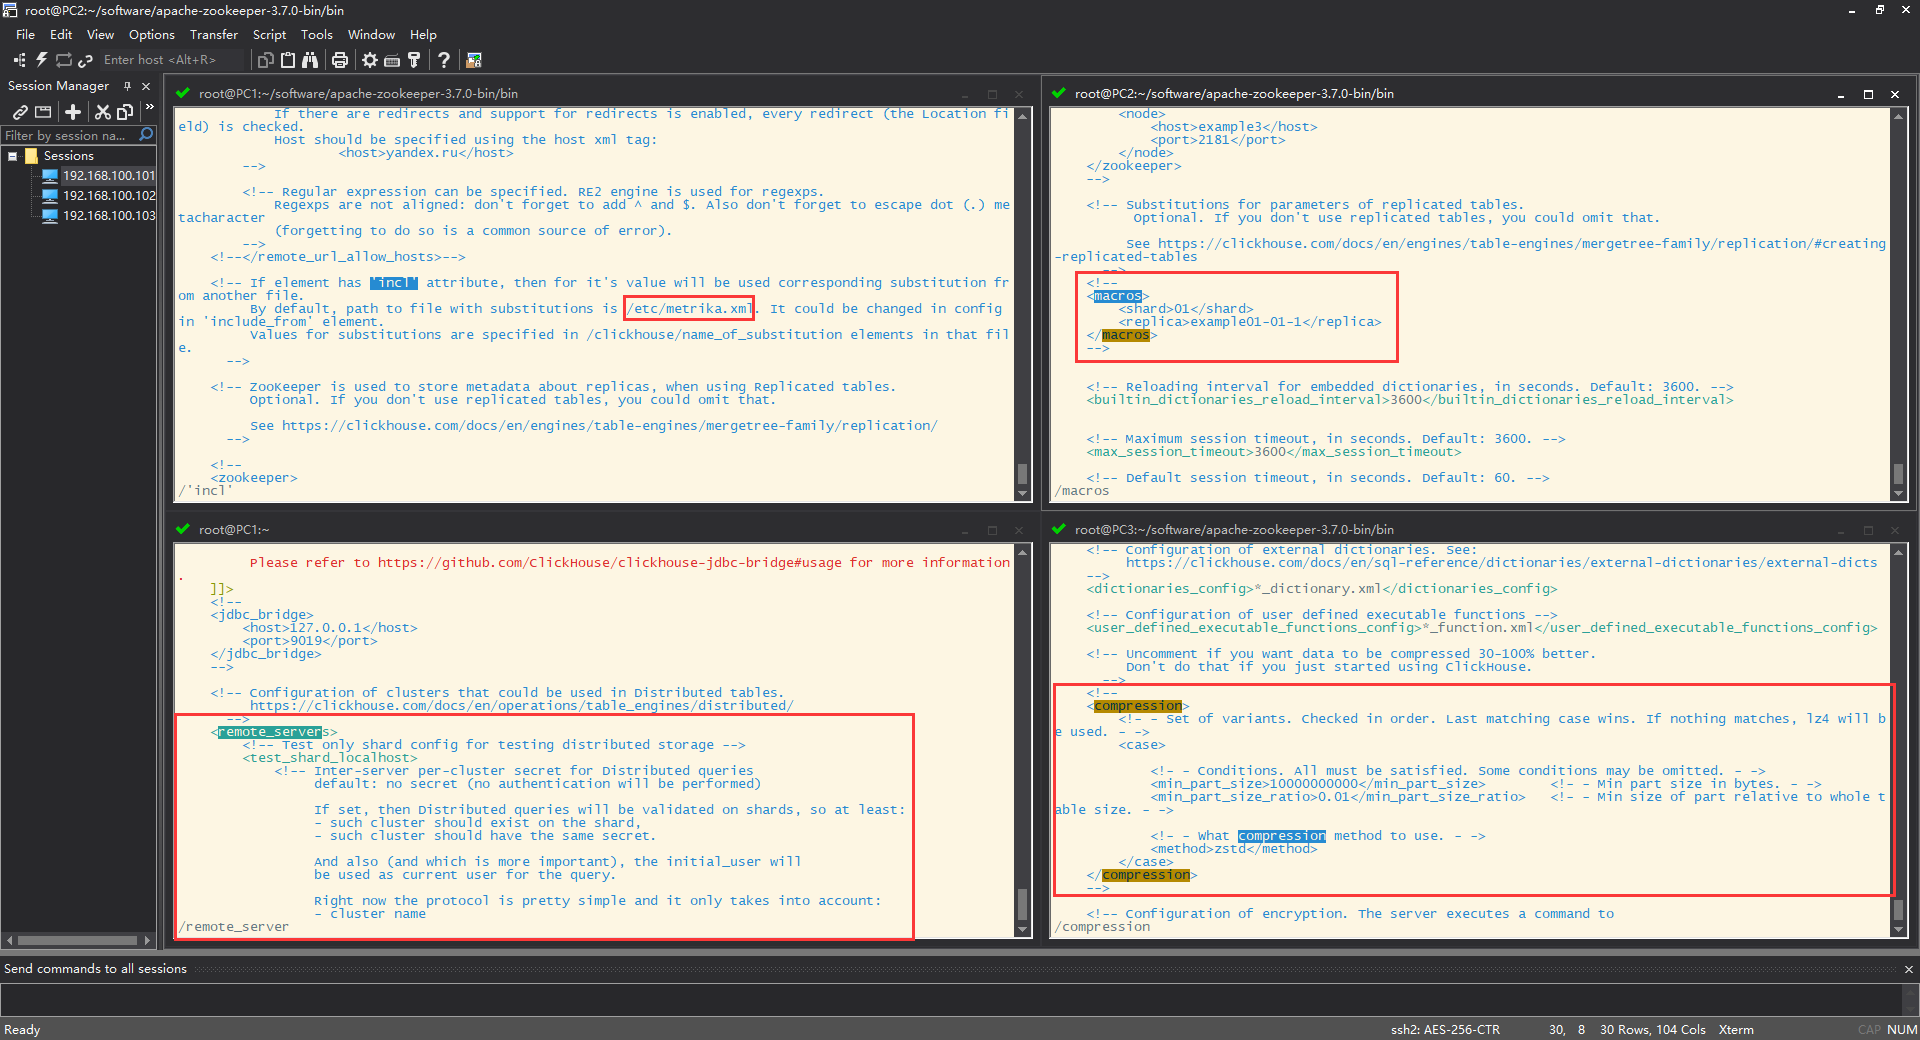
Task: Close the Session Manager panel
Action: (x=146, y=86)
